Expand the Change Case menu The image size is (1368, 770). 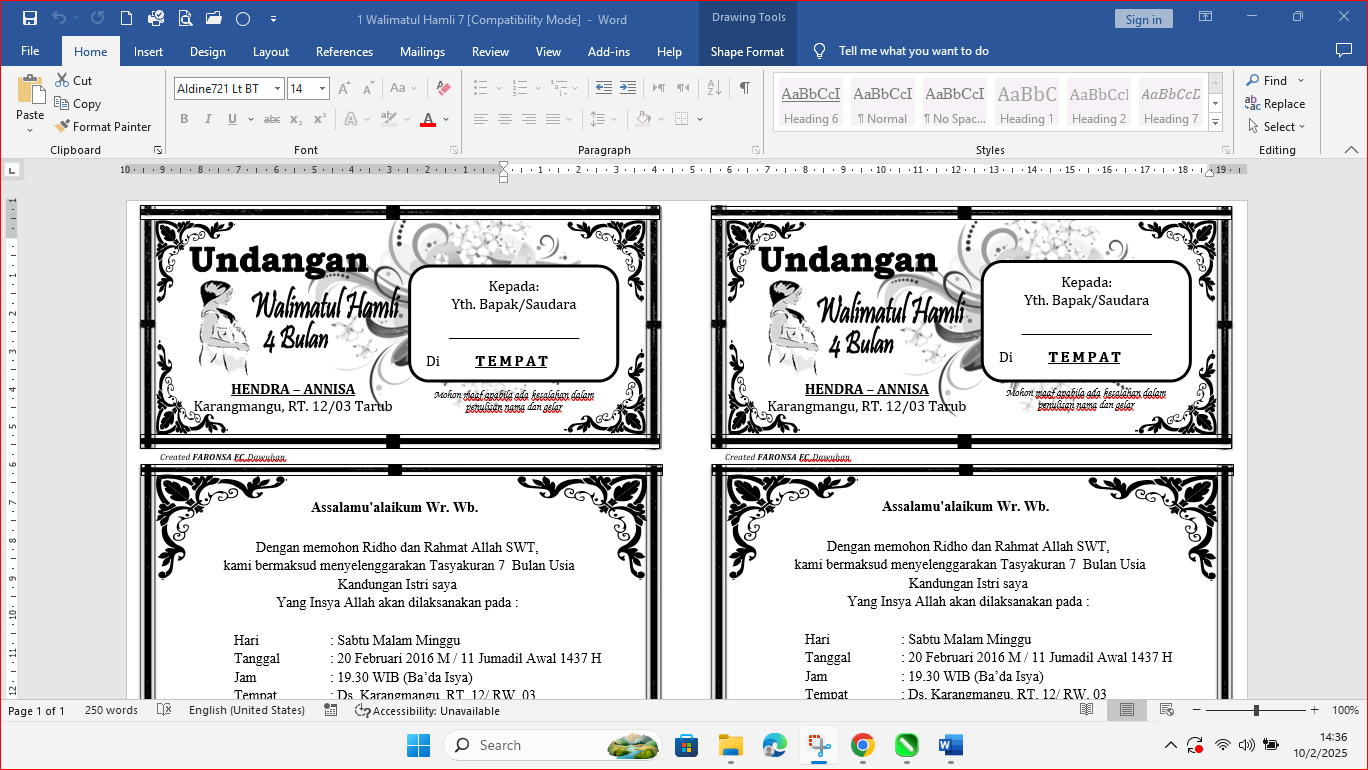405,88
